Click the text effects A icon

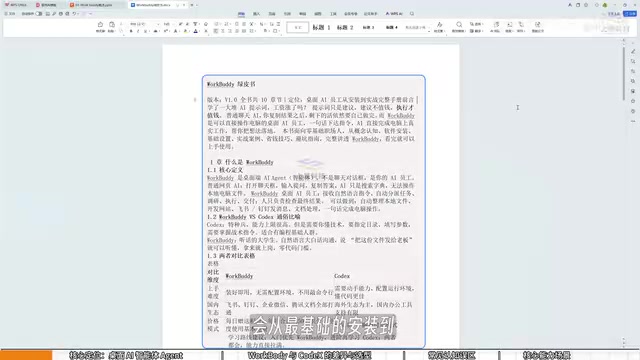tap(176, 31)
